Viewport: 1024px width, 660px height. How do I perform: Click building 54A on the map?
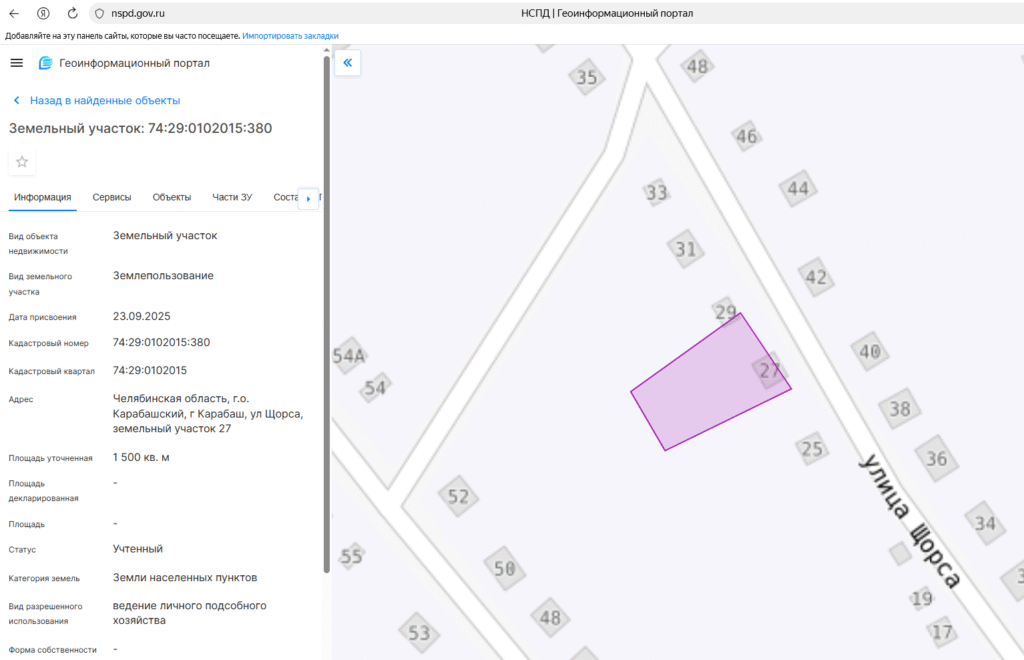tap(349, 356)
